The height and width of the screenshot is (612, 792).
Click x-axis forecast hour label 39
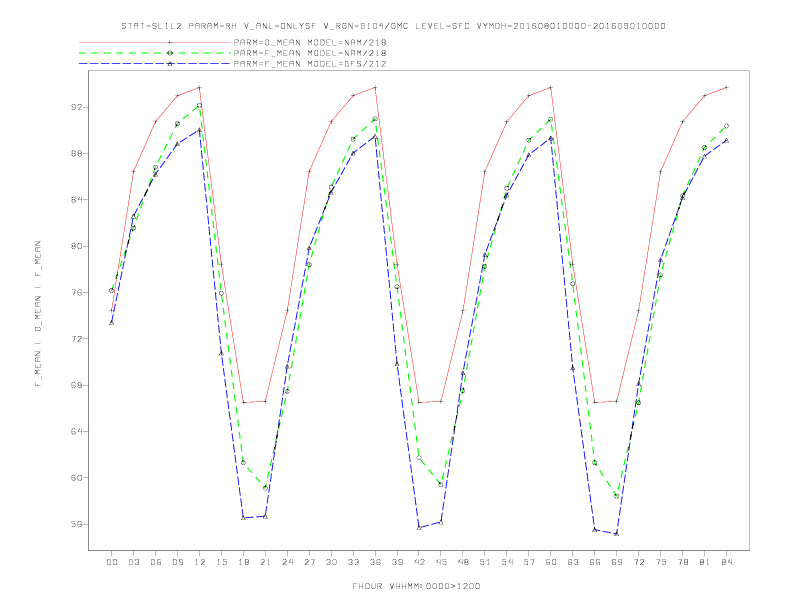click(397, 562)
